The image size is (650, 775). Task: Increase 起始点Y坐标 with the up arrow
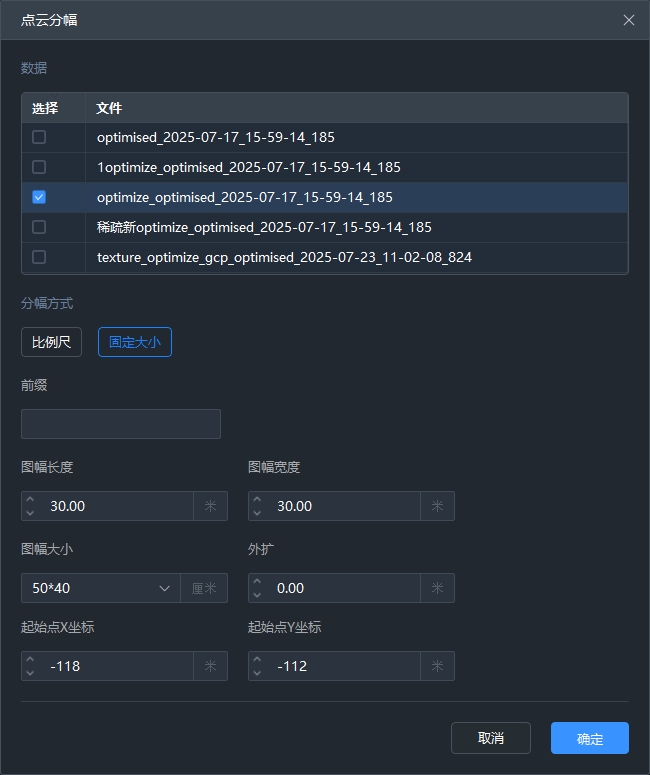click(x=257, y=659)
